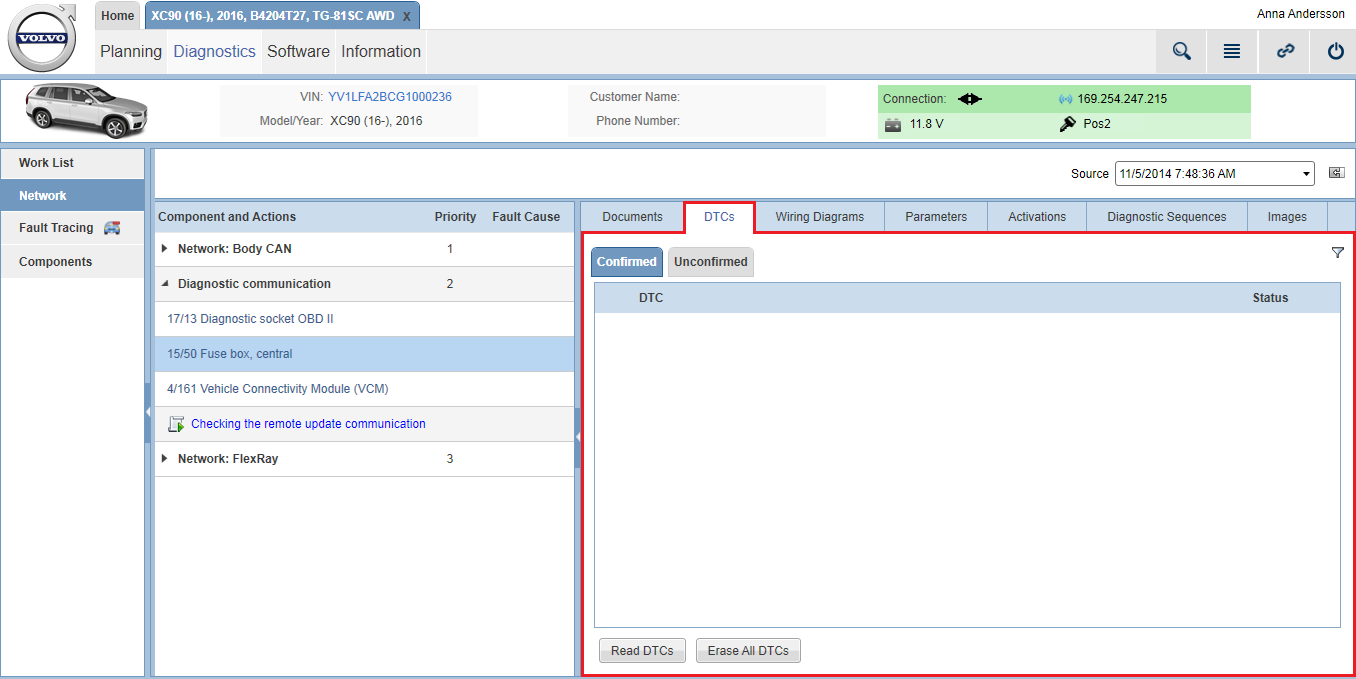
Task: Select Fault Tracing in the sidebar
Action: tap(73, 228)
